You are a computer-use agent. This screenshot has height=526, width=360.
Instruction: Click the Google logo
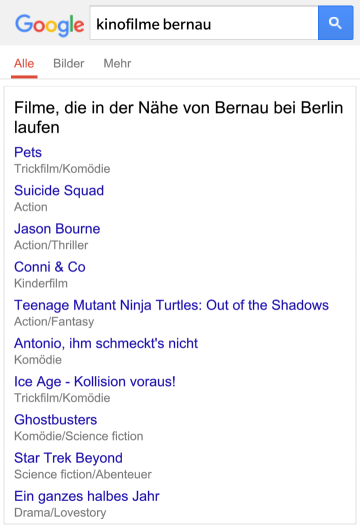pos(50,25)
